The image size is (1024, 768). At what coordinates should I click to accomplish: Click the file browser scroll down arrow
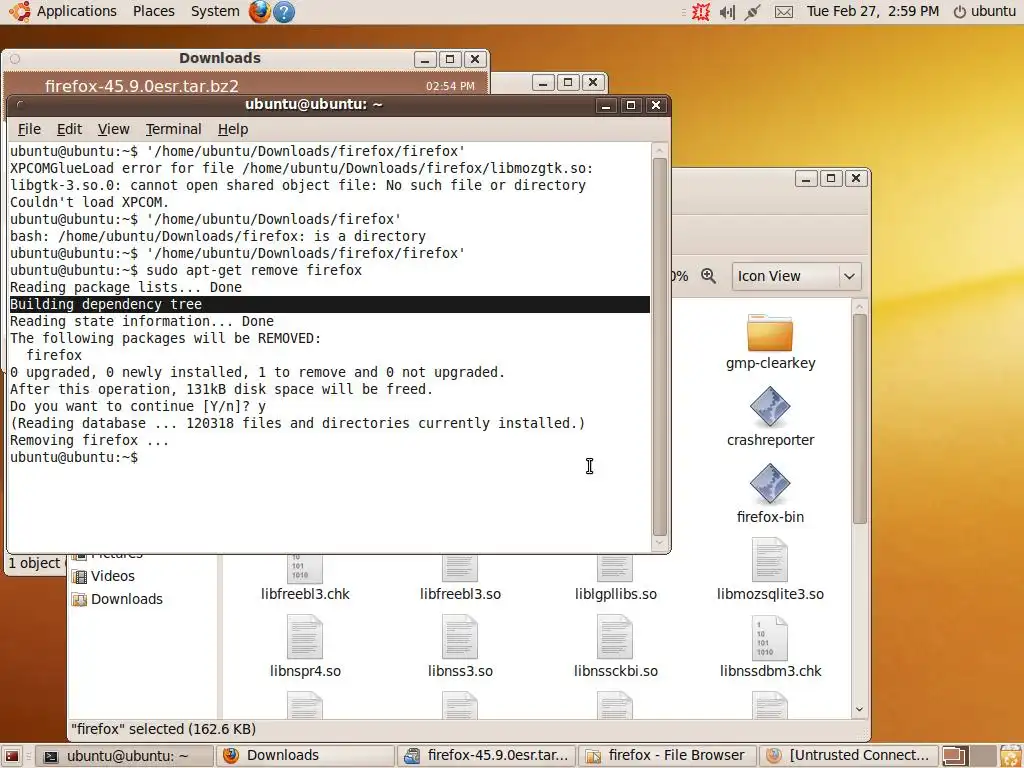point(859,709)
